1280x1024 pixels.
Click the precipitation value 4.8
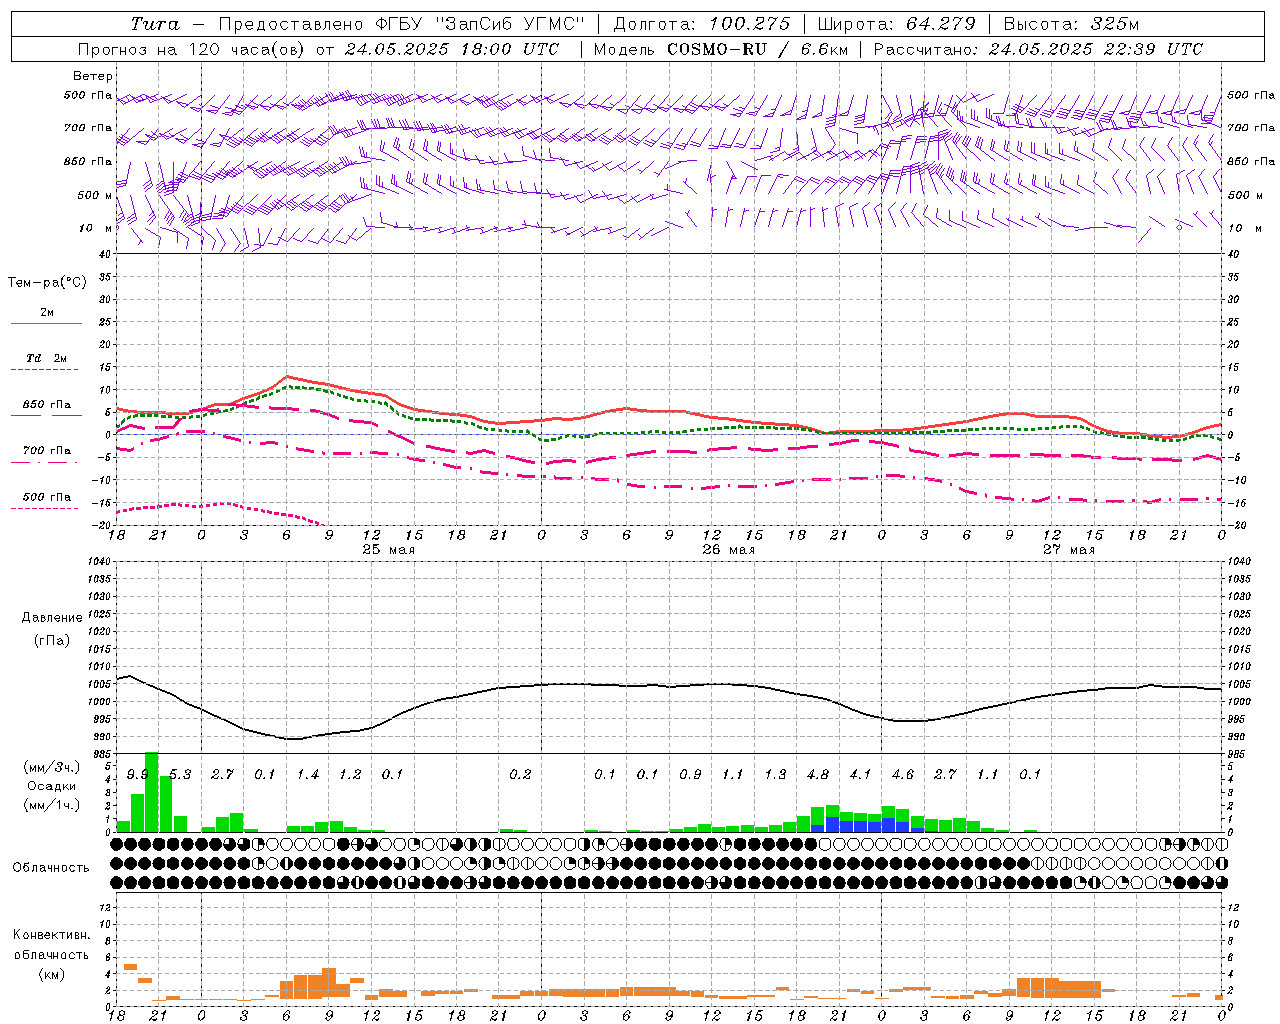[x=818, y=775]
